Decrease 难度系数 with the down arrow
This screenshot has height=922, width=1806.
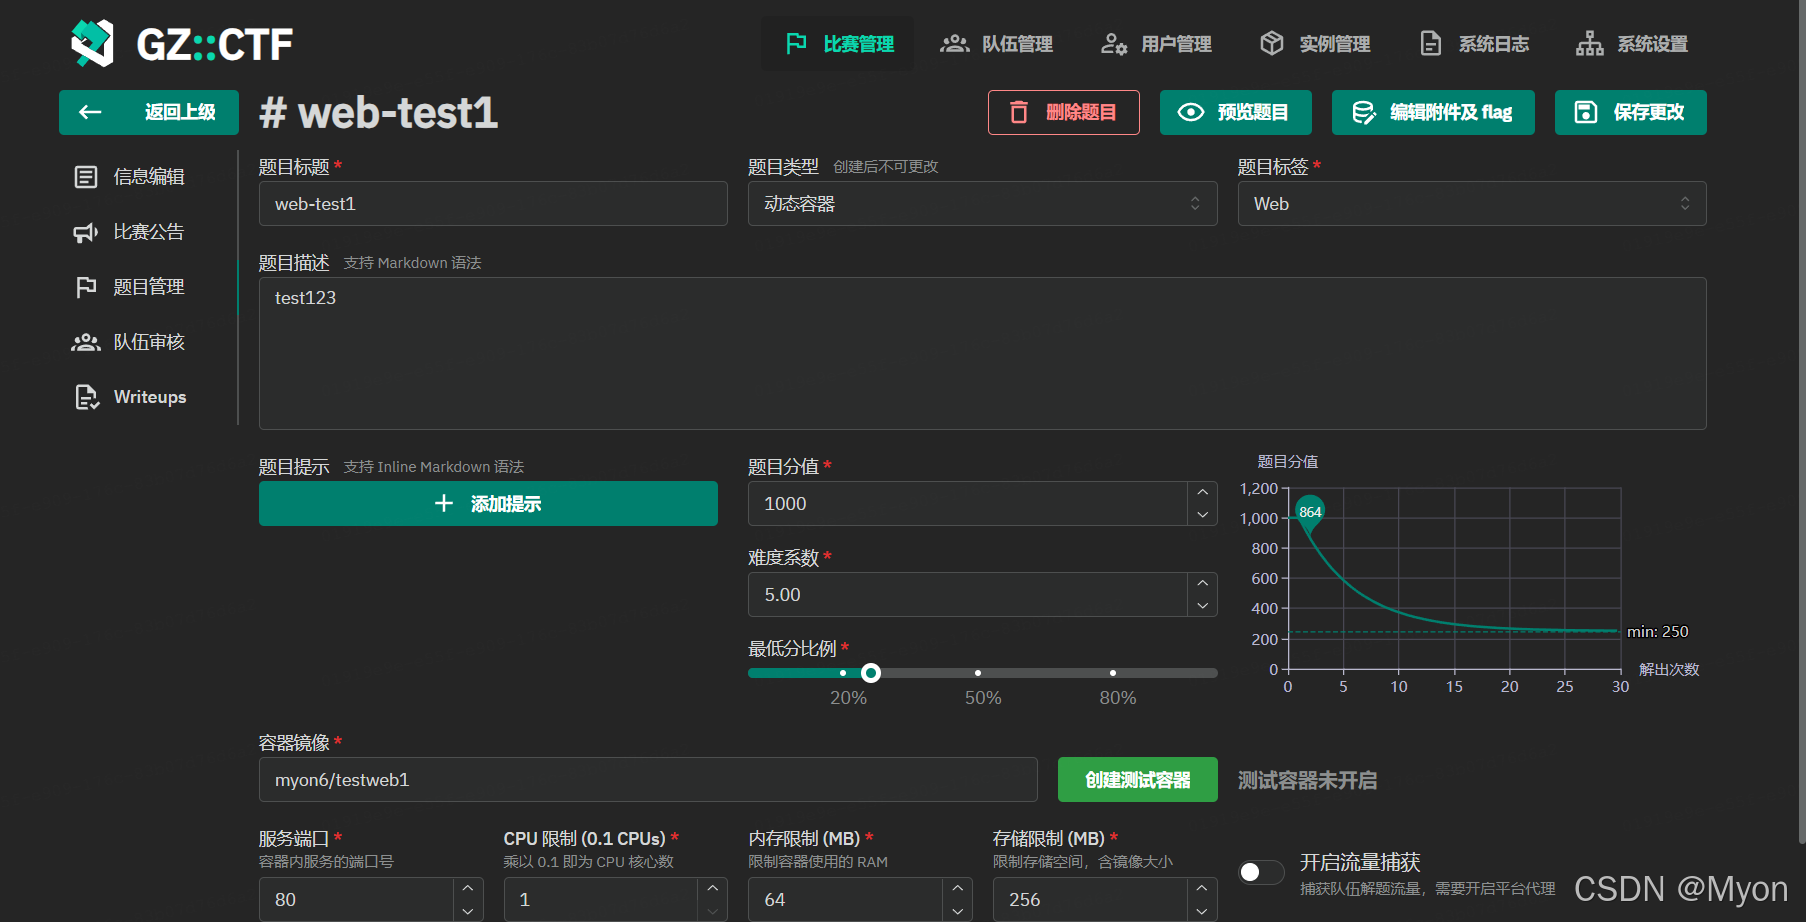pyautogui.click(x=1203, y=606)
